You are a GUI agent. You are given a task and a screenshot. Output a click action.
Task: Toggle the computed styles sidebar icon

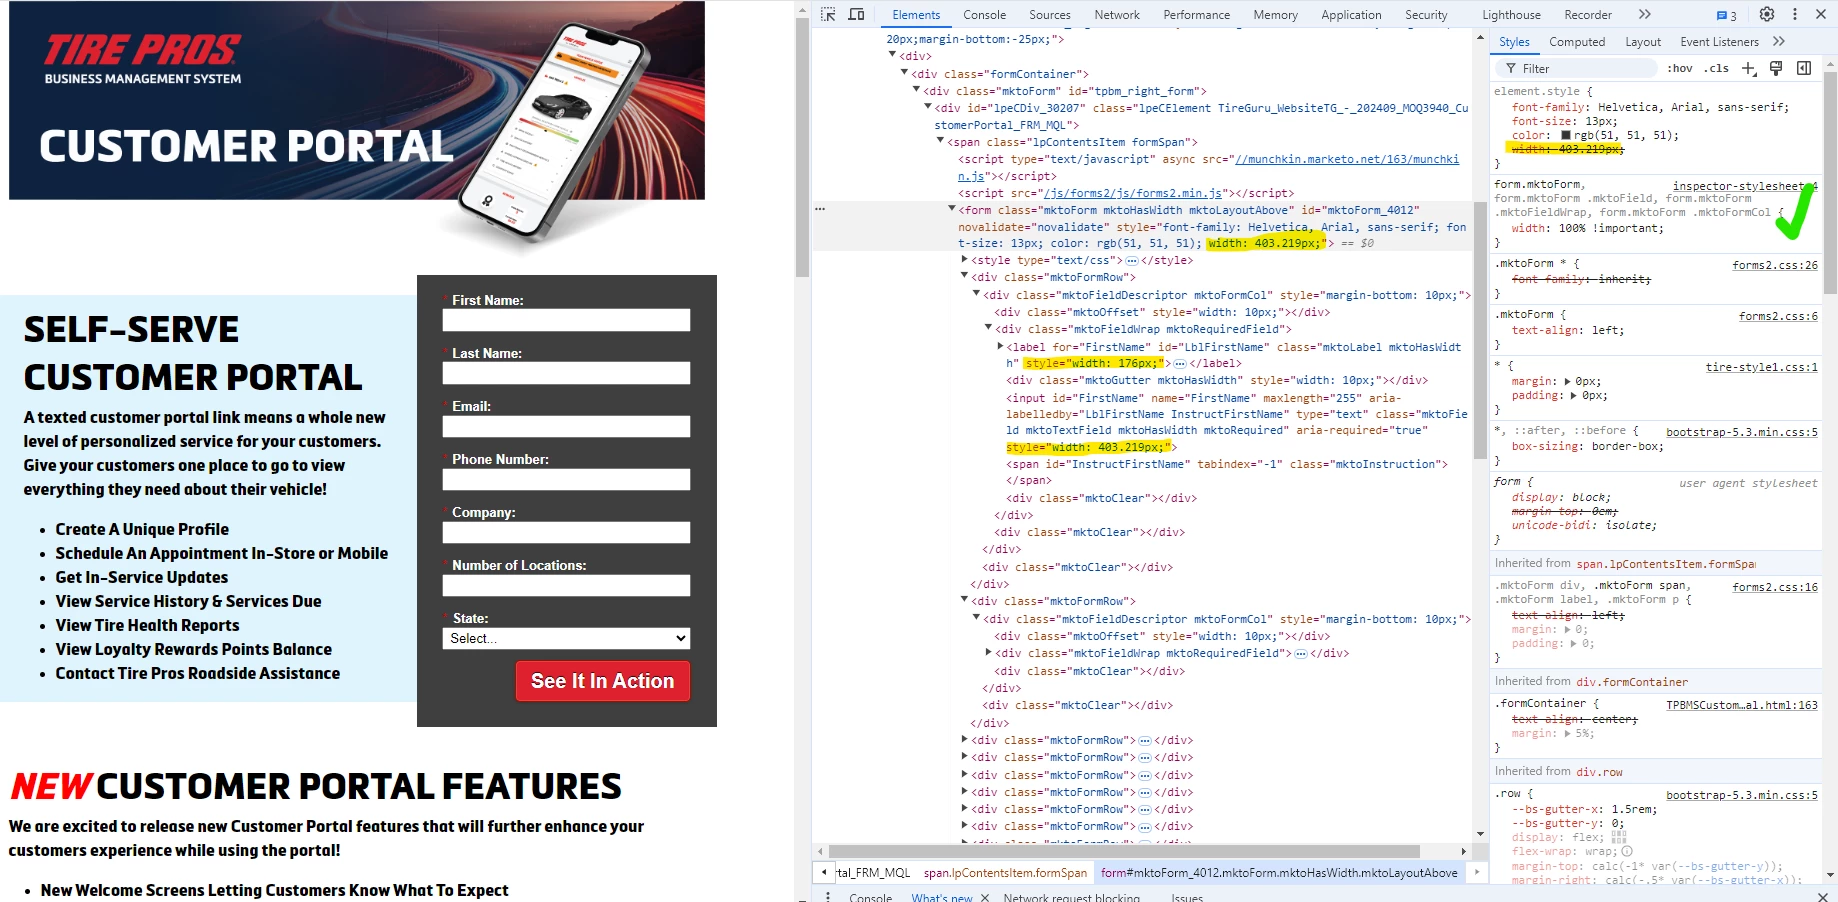pos(1804,68)
